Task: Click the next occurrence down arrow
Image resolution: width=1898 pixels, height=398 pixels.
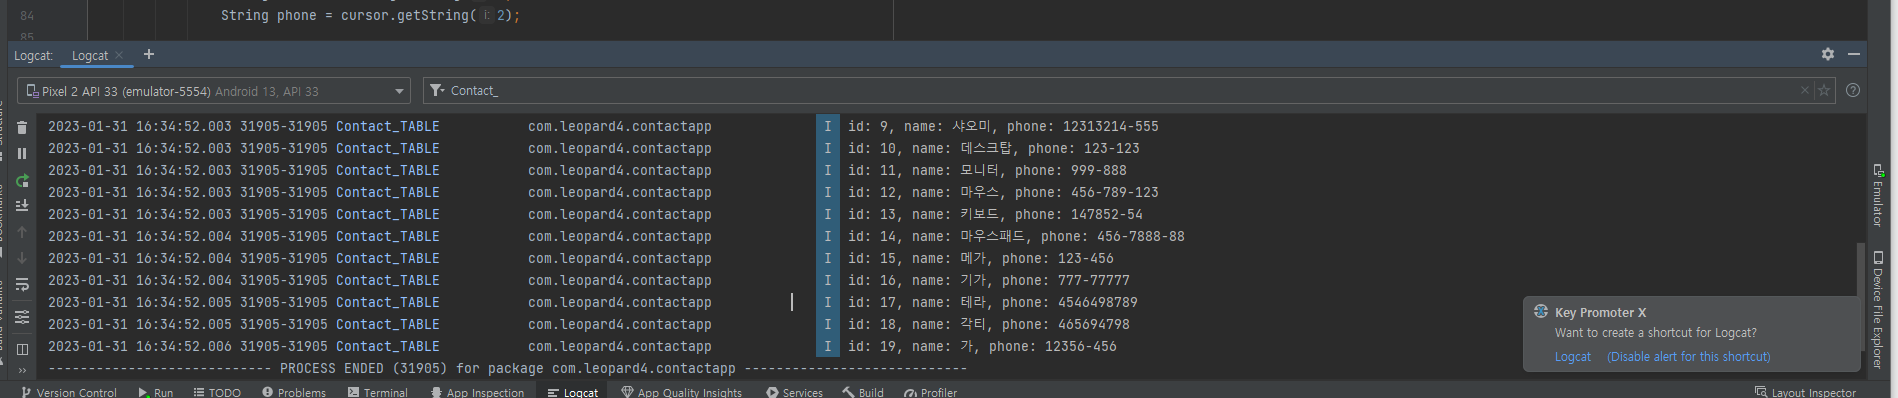Action: coord(22,258)
